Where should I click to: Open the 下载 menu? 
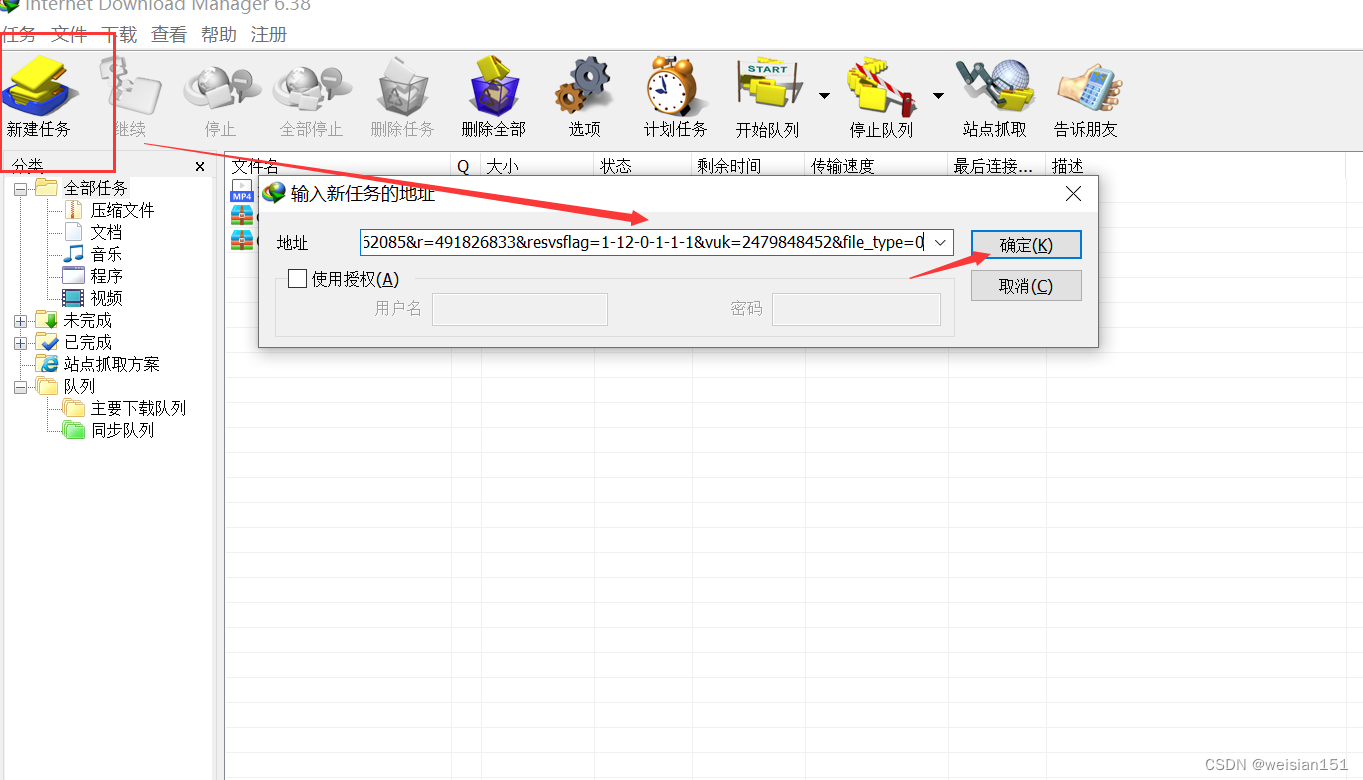(119, 35)
